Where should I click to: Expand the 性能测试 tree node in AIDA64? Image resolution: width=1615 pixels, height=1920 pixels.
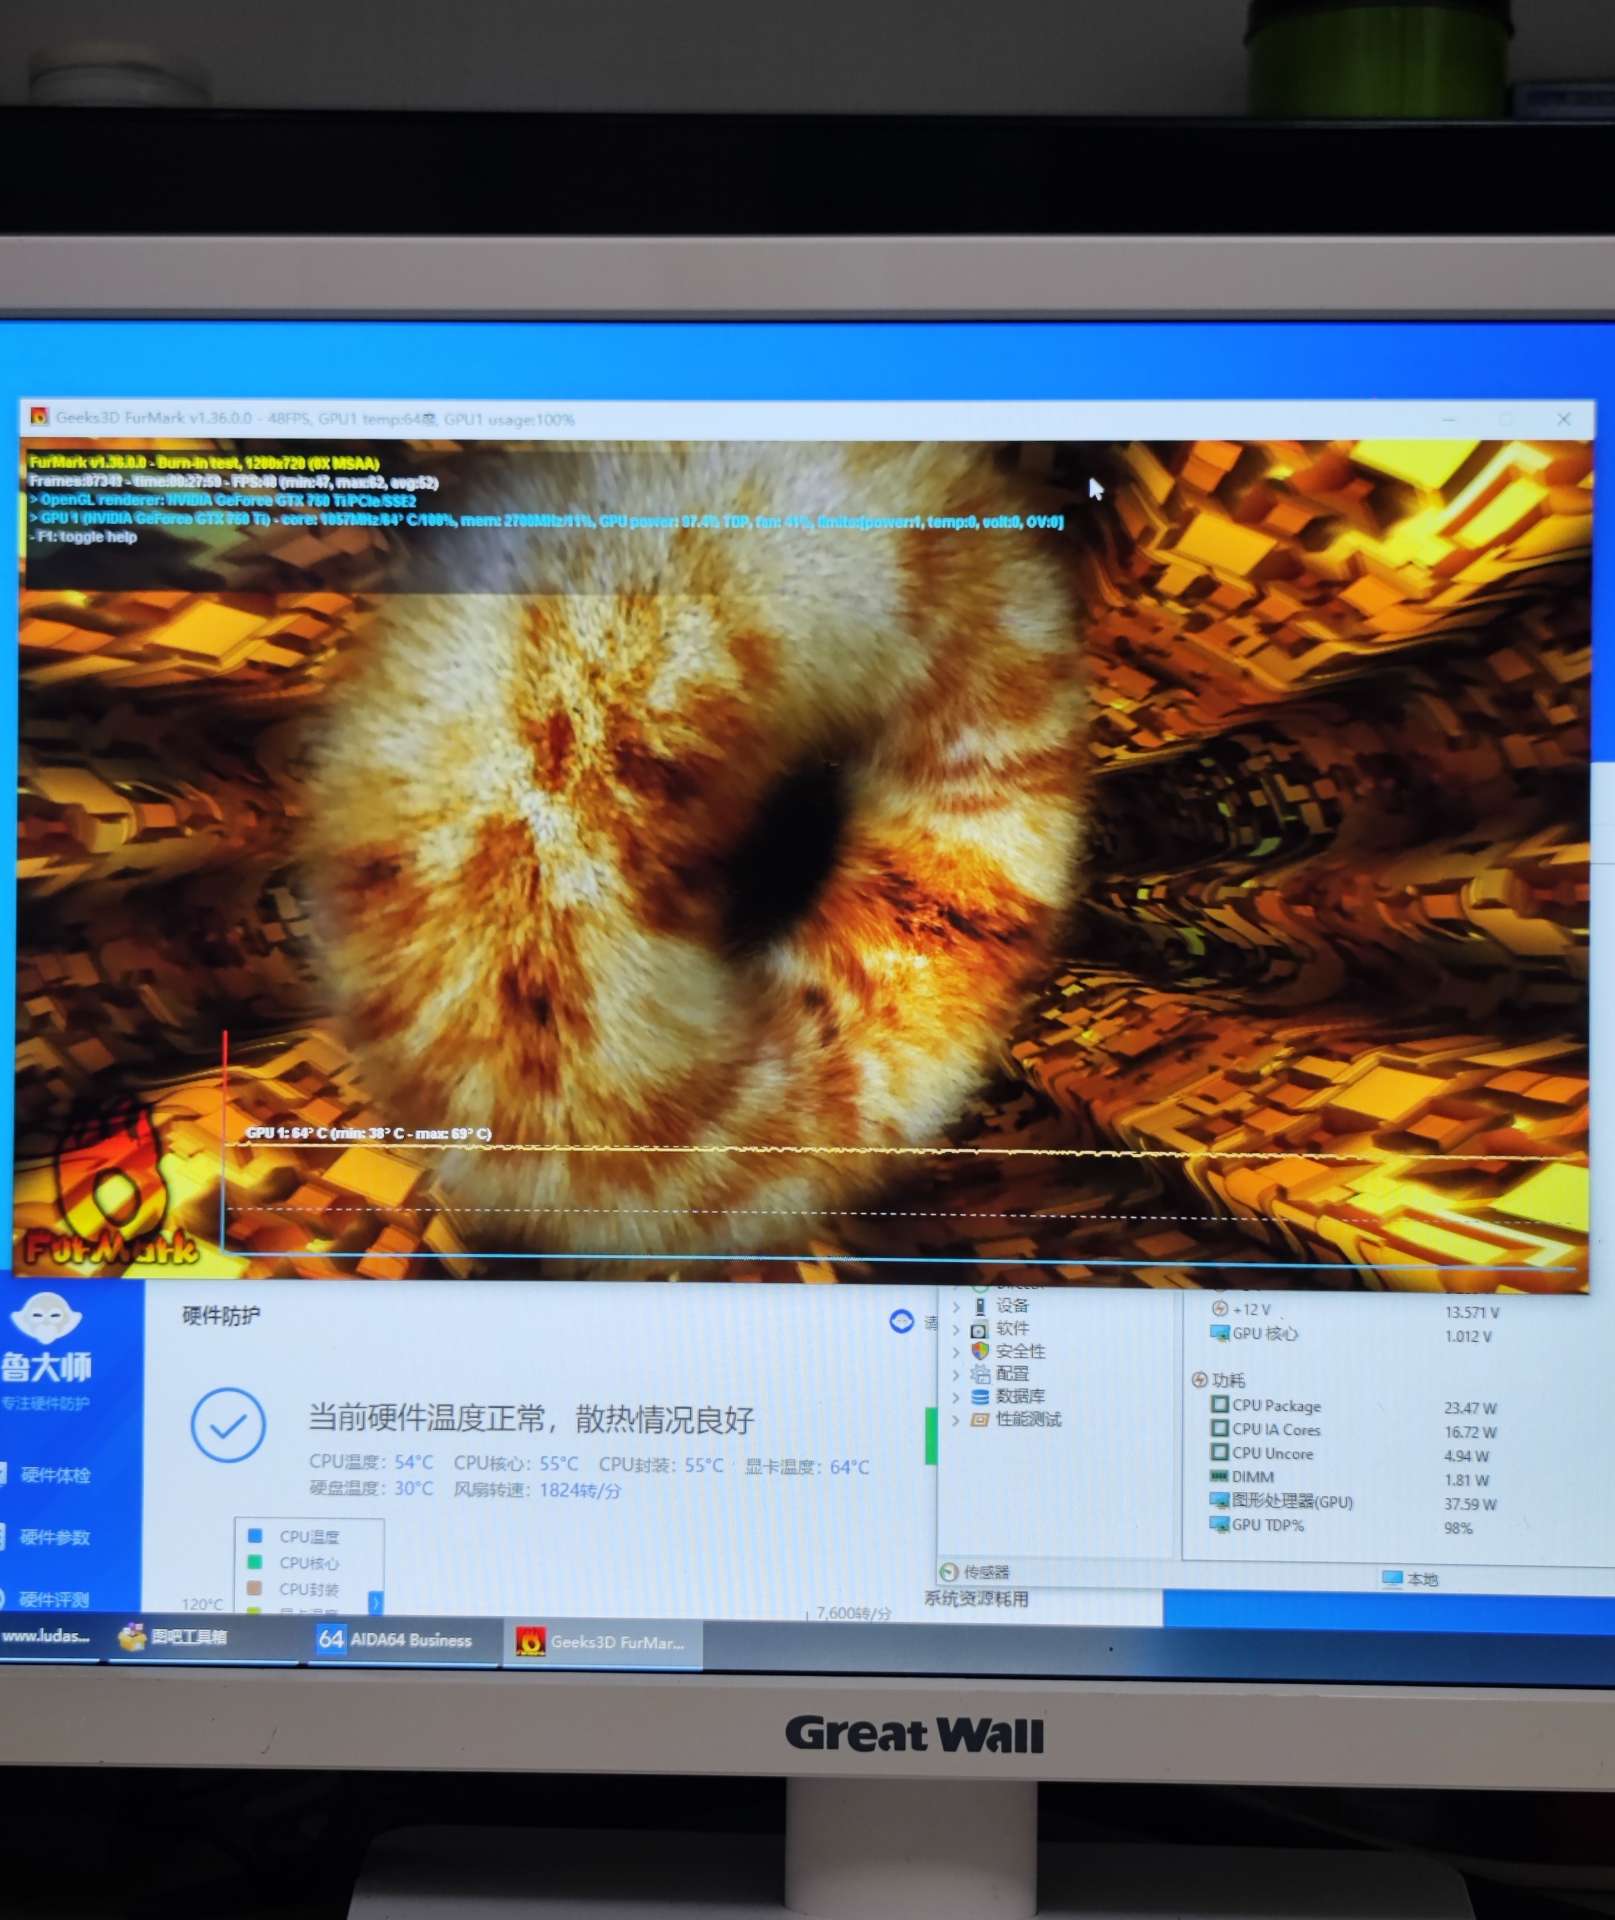(x=956, y=1420)
